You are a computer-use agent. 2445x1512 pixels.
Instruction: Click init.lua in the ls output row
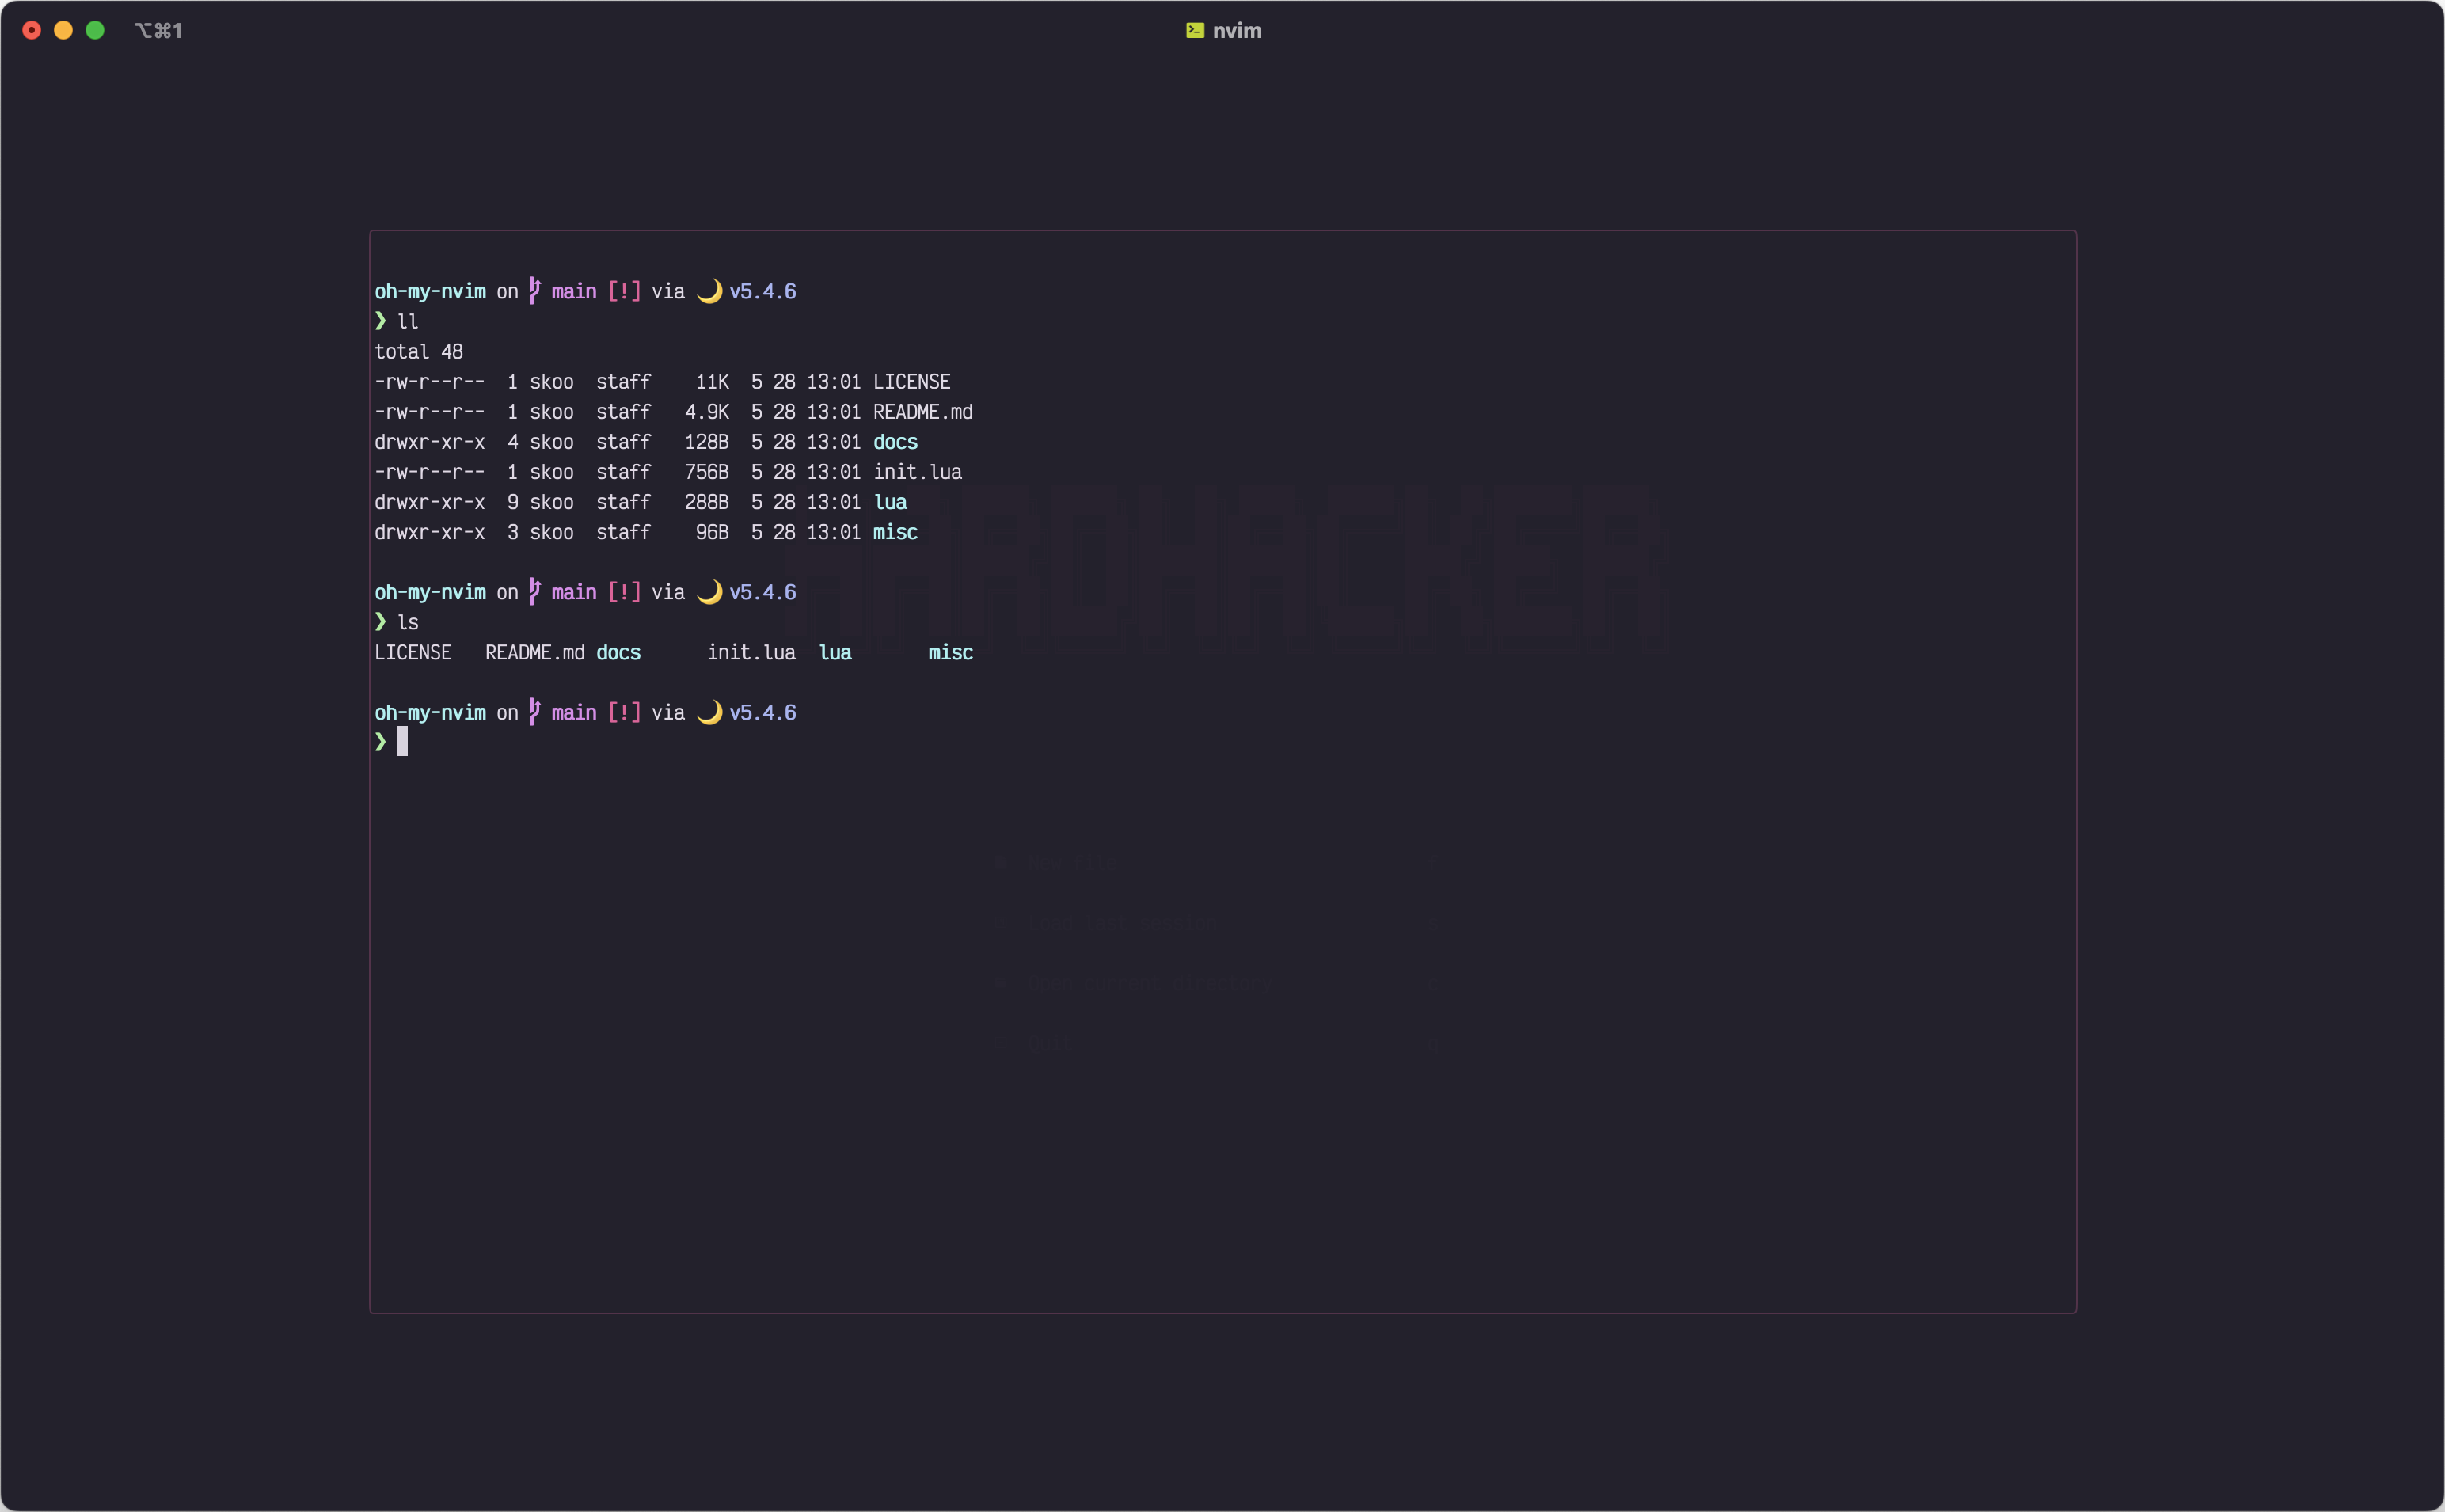[x=751, y=653]
